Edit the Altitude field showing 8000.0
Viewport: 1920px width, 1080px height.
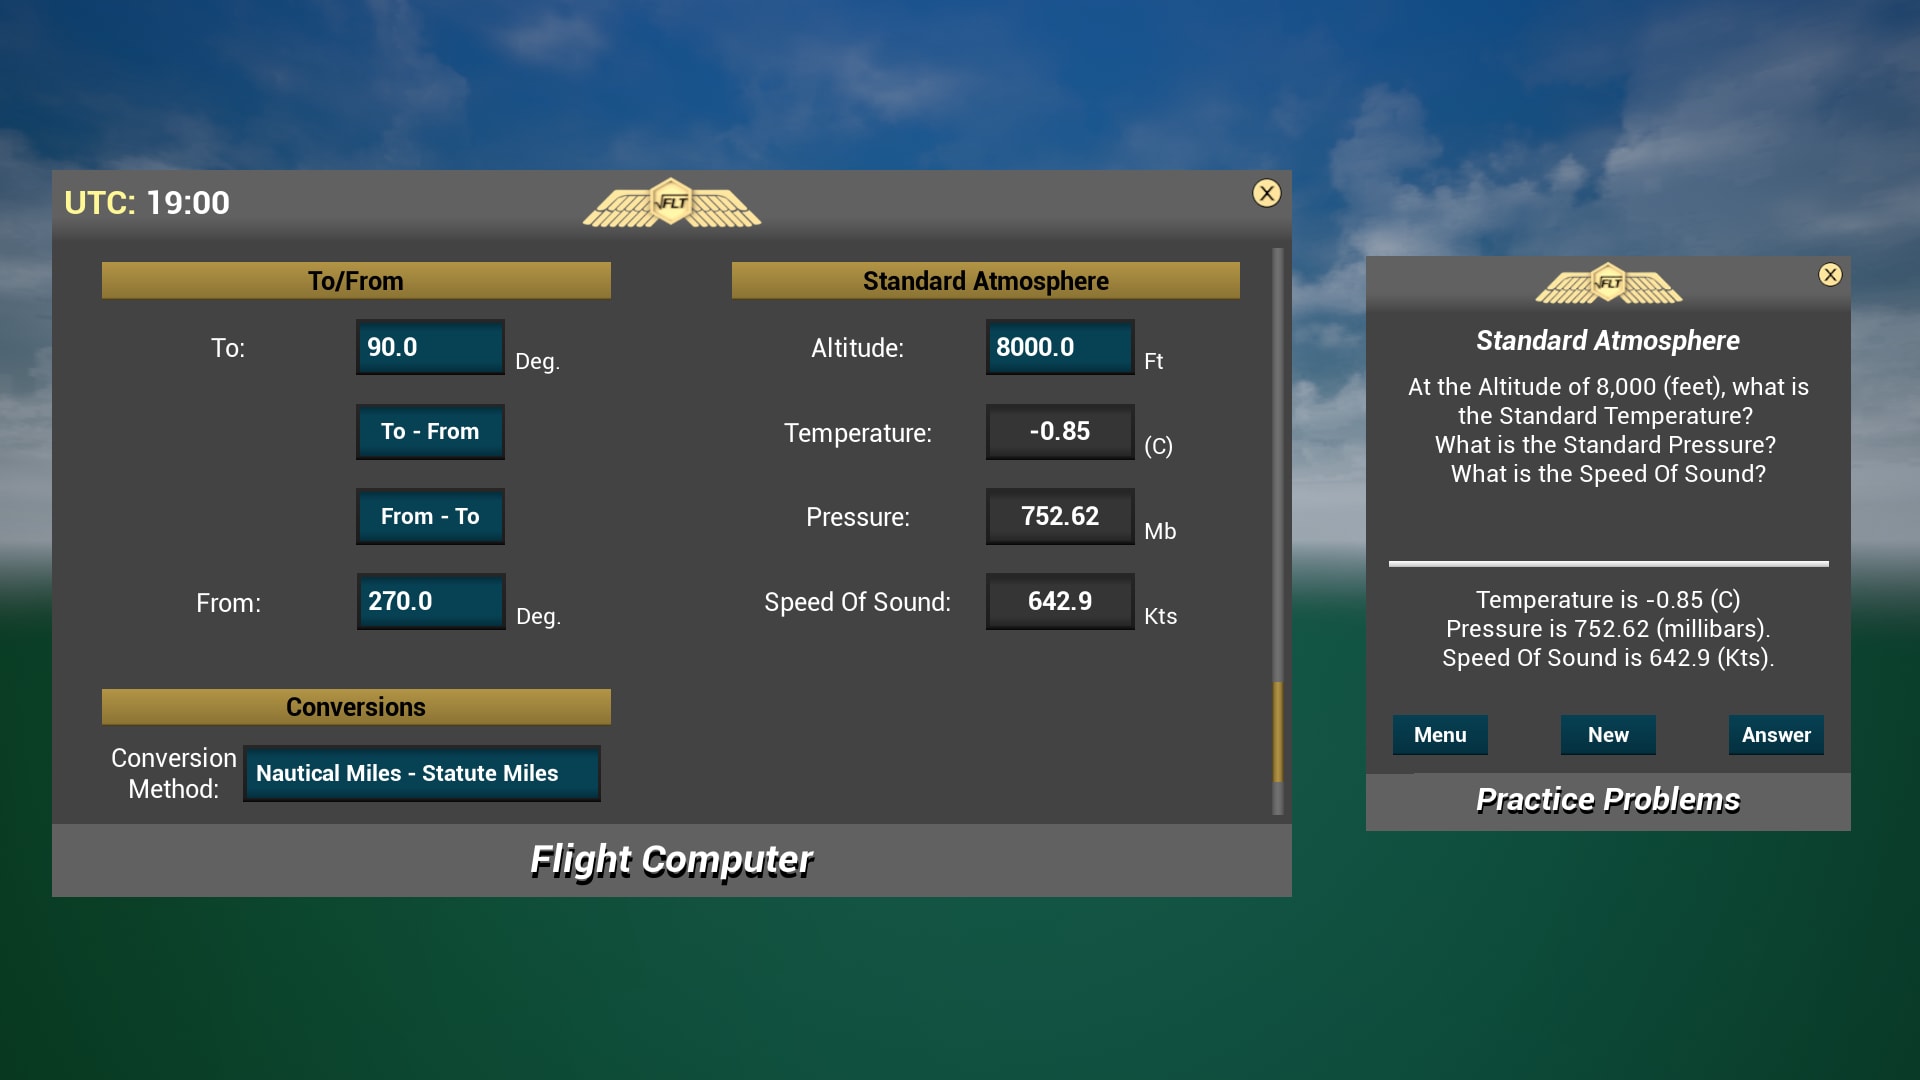pyautogui.click(x=1059, y=347)
